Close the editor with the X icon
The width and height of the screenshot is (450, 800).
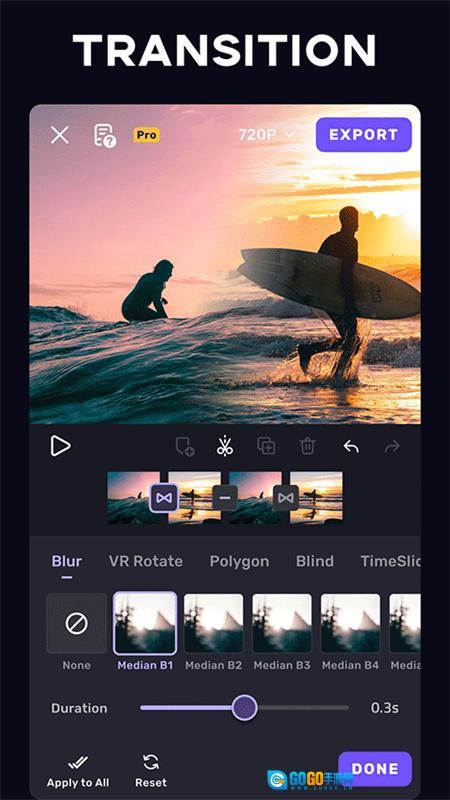coord(60,135)
